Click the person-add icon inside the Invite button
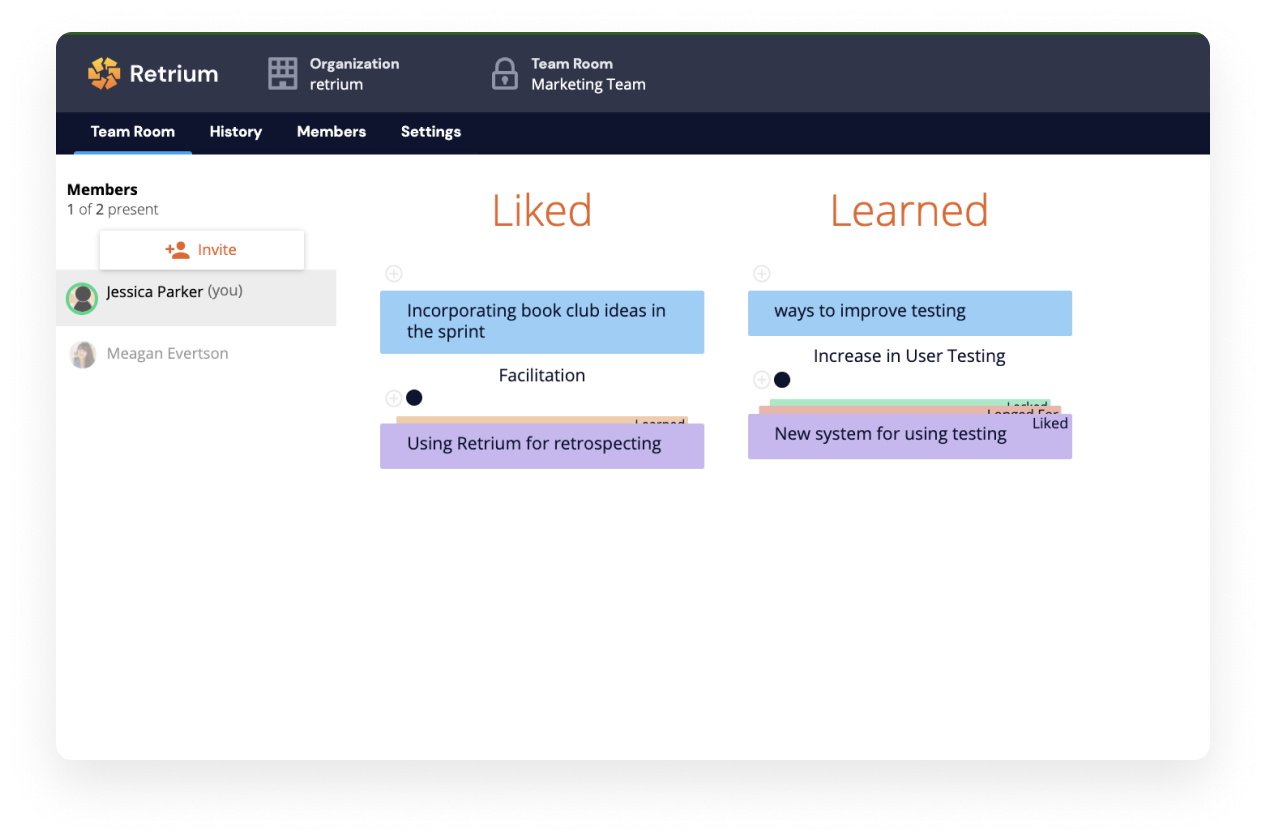 [x=178, y=249]
